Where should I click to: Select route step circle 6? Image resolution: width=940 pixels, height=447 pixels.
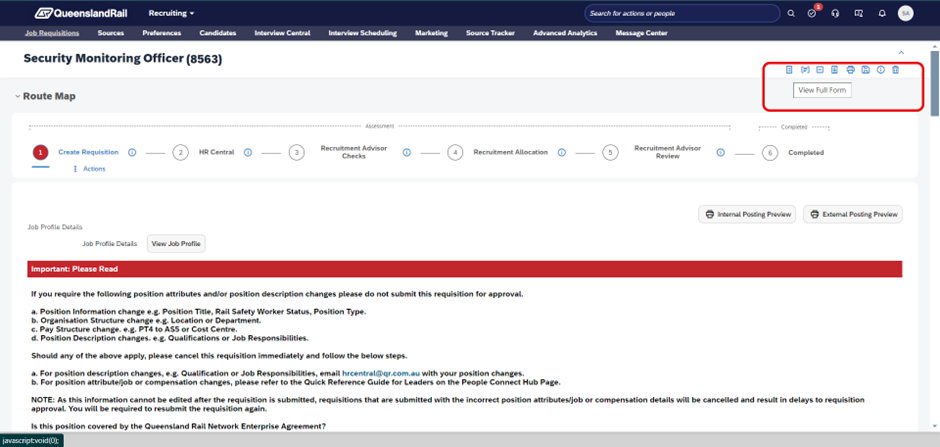pos(770,153)
